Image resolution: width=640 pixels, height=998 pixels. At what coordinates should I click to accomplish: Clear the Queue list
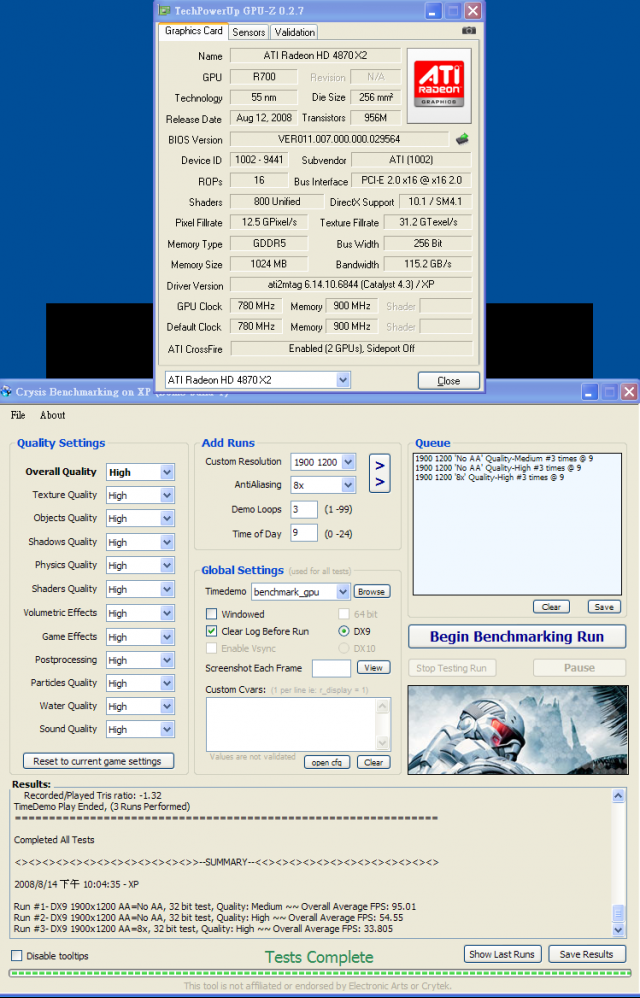pos(551,607)
